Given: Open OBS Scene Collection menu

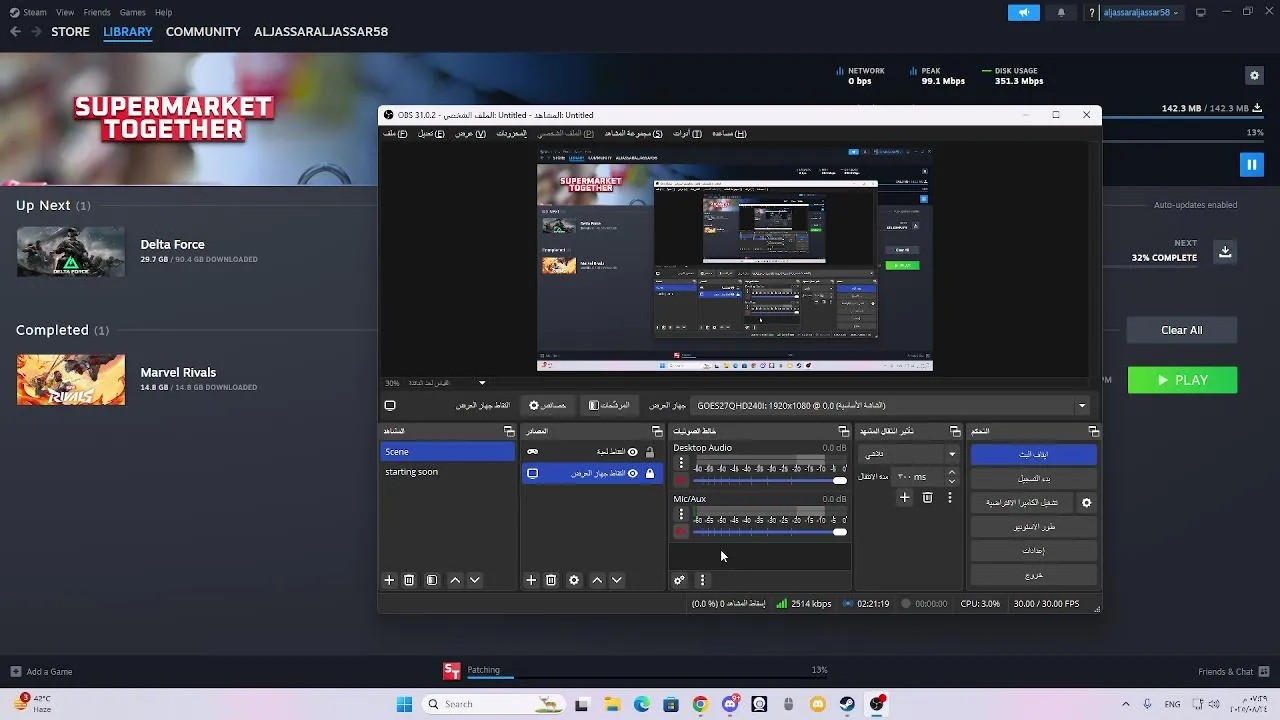Looking at the screenshot, I should (633, 134).
